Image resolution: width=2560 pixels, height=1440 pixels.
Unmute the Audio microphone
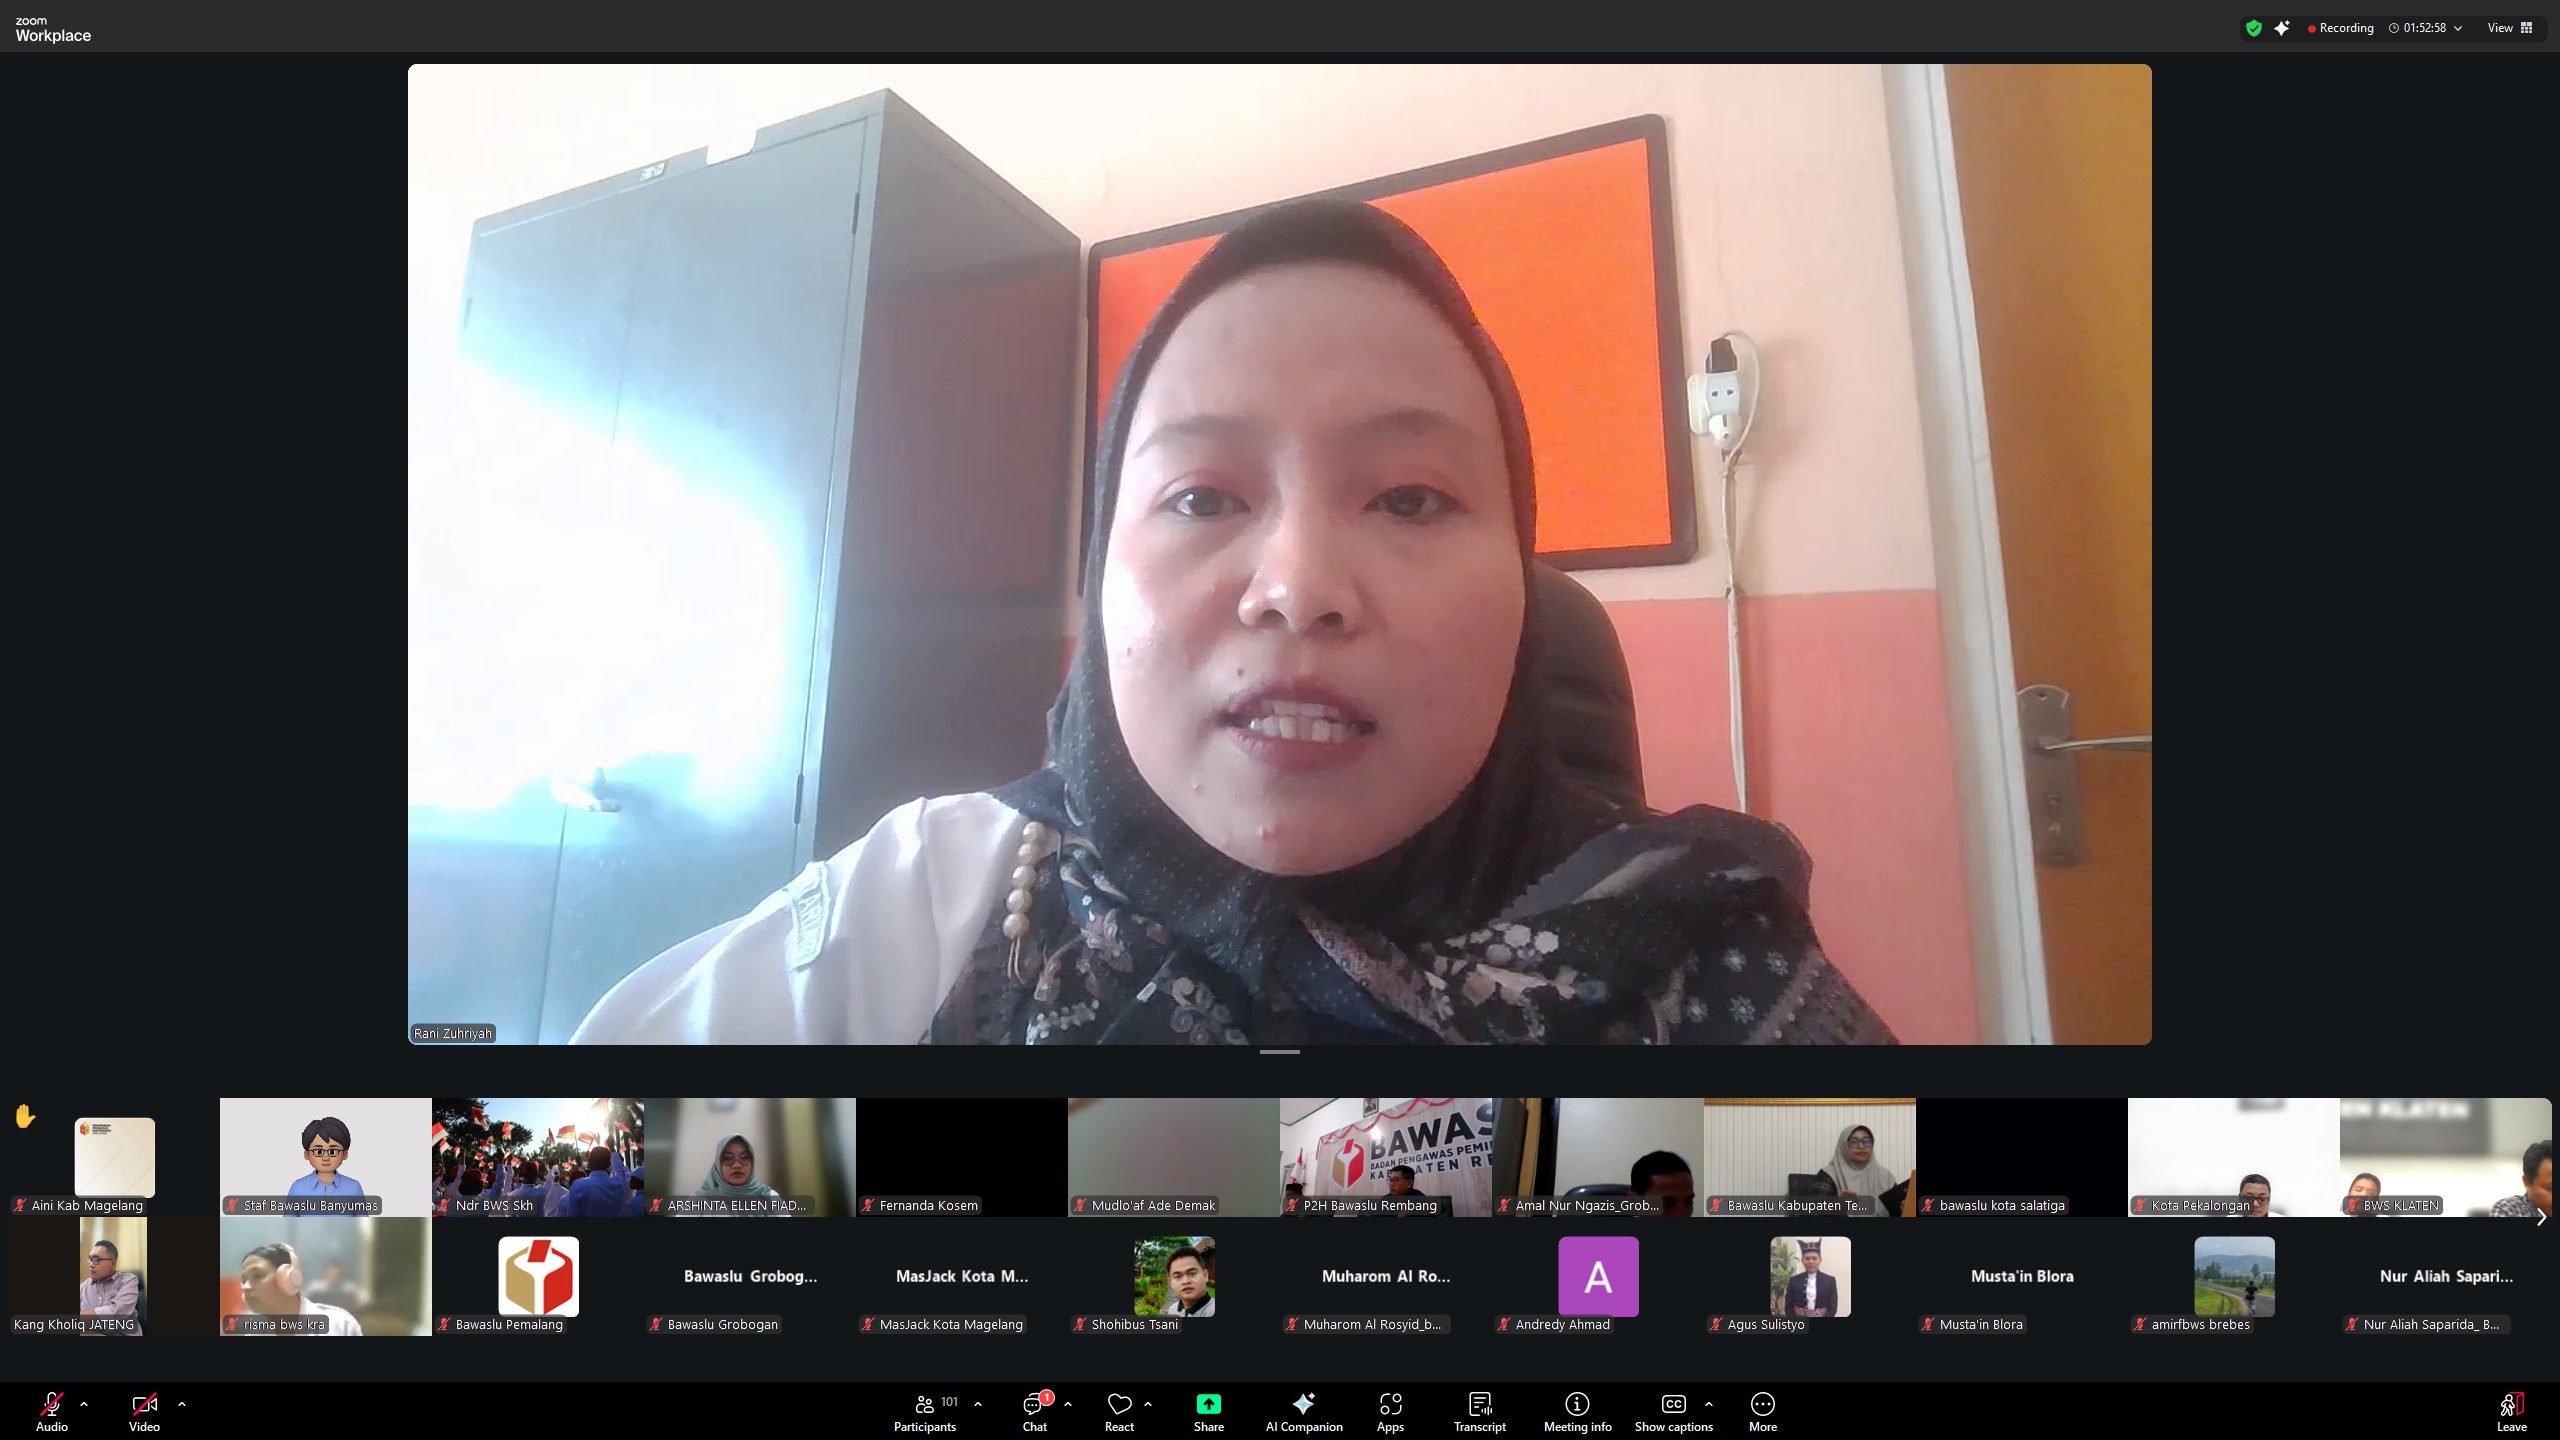(51, 1405)
